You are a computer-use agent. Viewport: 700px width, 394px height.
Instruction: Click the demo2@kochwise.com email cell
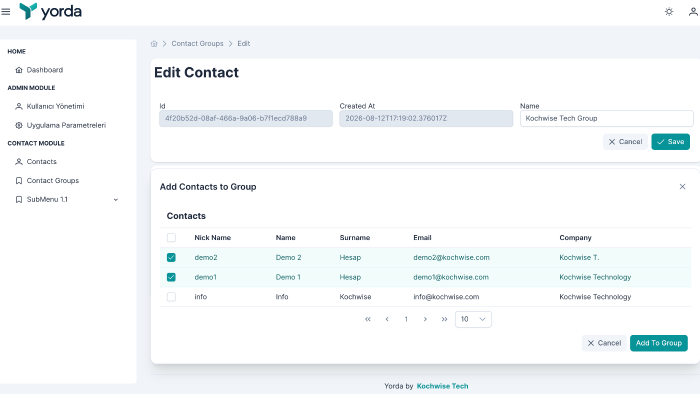[x=451, y=257]
